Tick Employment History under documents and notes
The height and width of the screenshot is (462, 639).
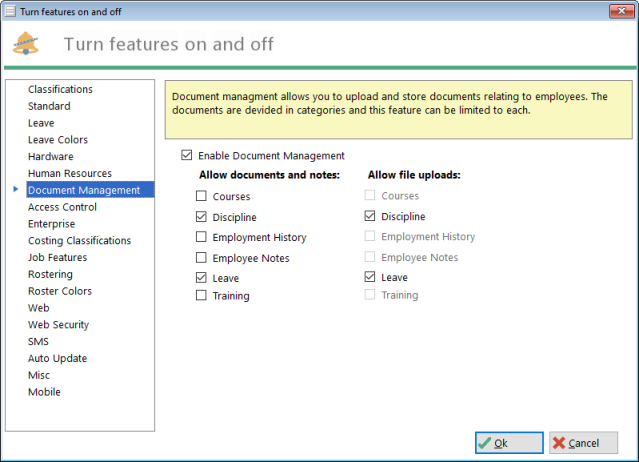201,237
